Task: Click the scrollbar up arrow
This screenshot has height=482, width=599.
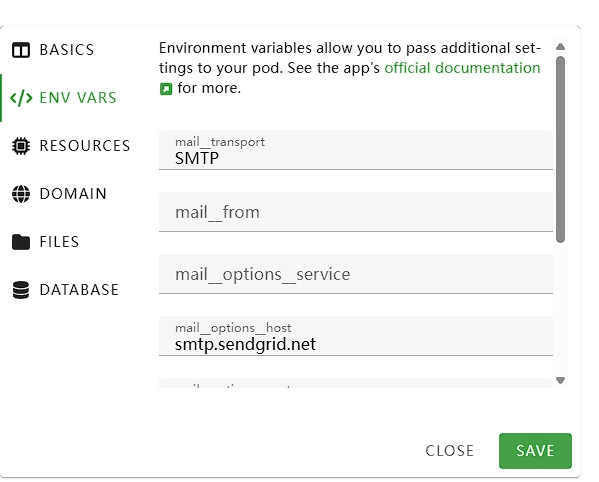Action: [x=560, y=47]
